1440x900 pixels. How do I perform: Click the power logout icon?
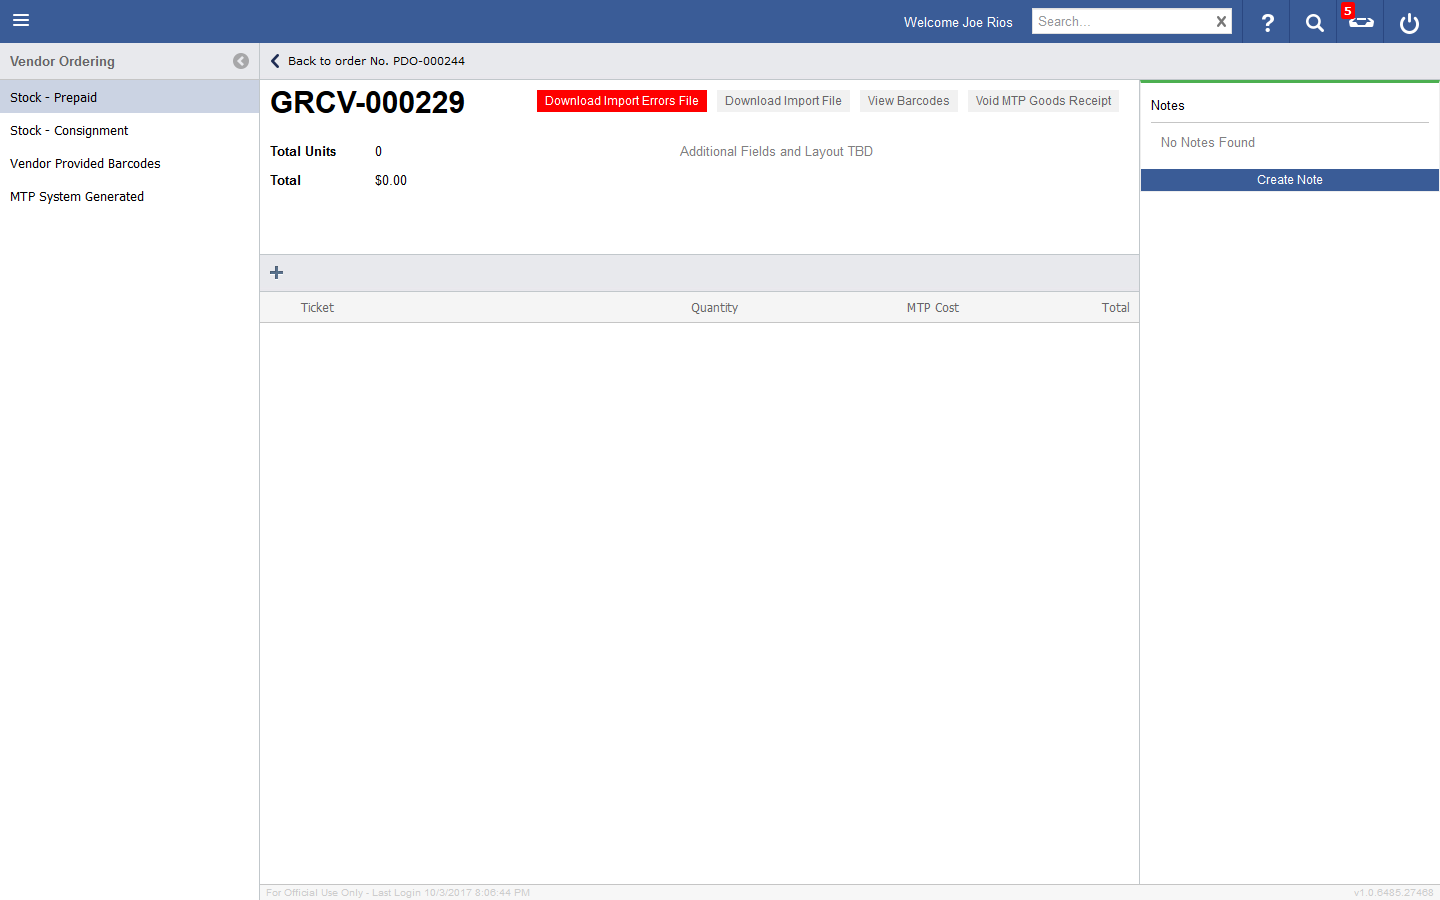[x=1409, y=22]
